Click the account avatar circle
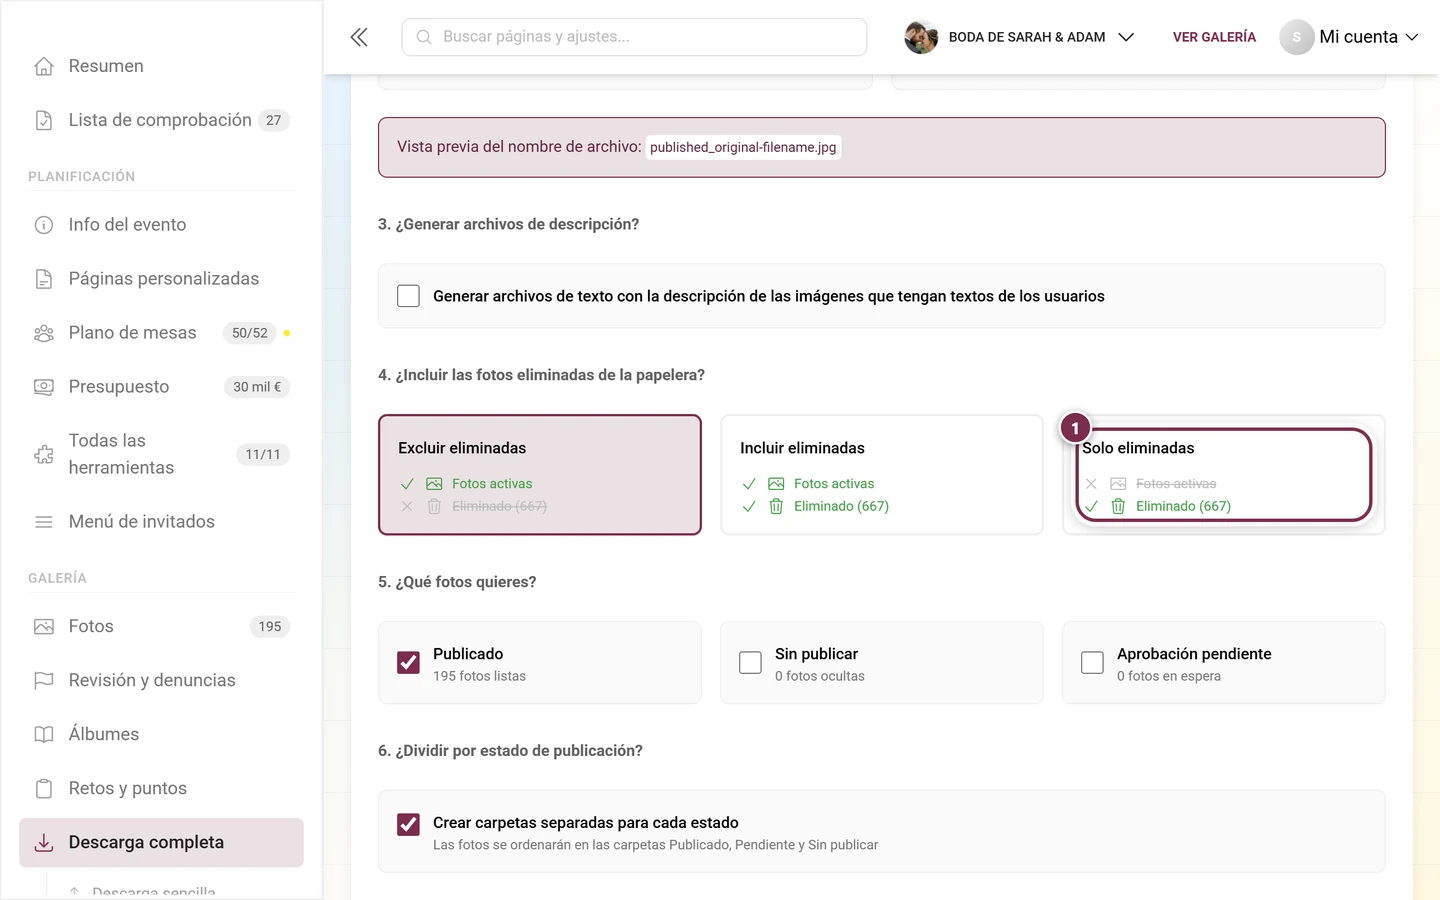 point(1296,37)
